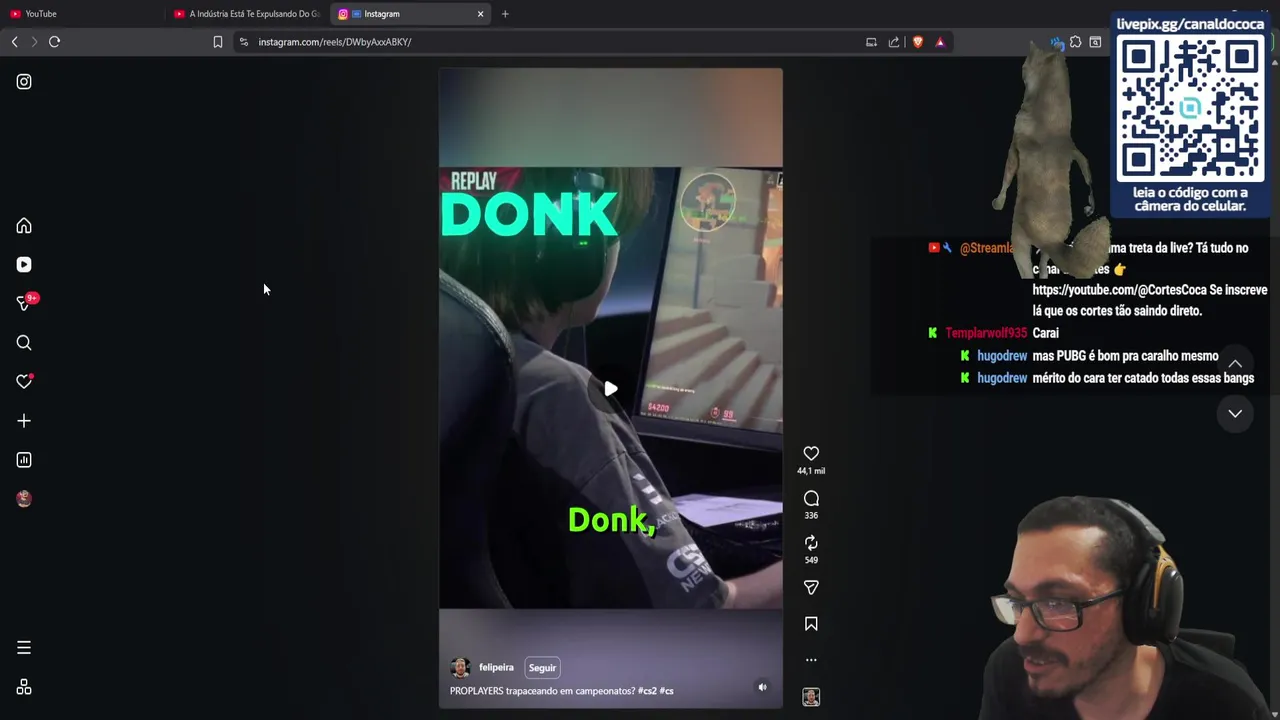Image resolution: width=1280 pixels, height=720 pixels.
Task: Click the 336 comments count
Action: pos(811,516)
